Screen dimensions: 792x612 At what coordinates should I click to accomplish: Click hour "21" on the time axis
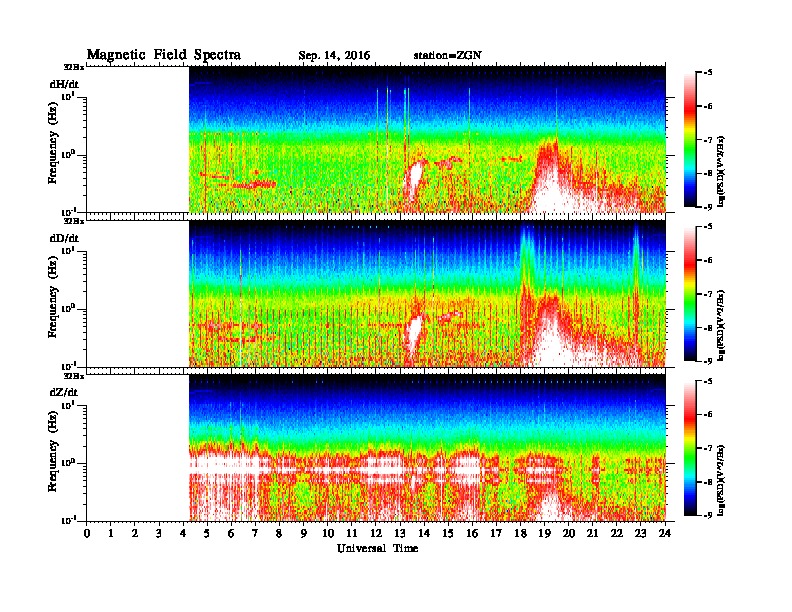pos(592,534)
